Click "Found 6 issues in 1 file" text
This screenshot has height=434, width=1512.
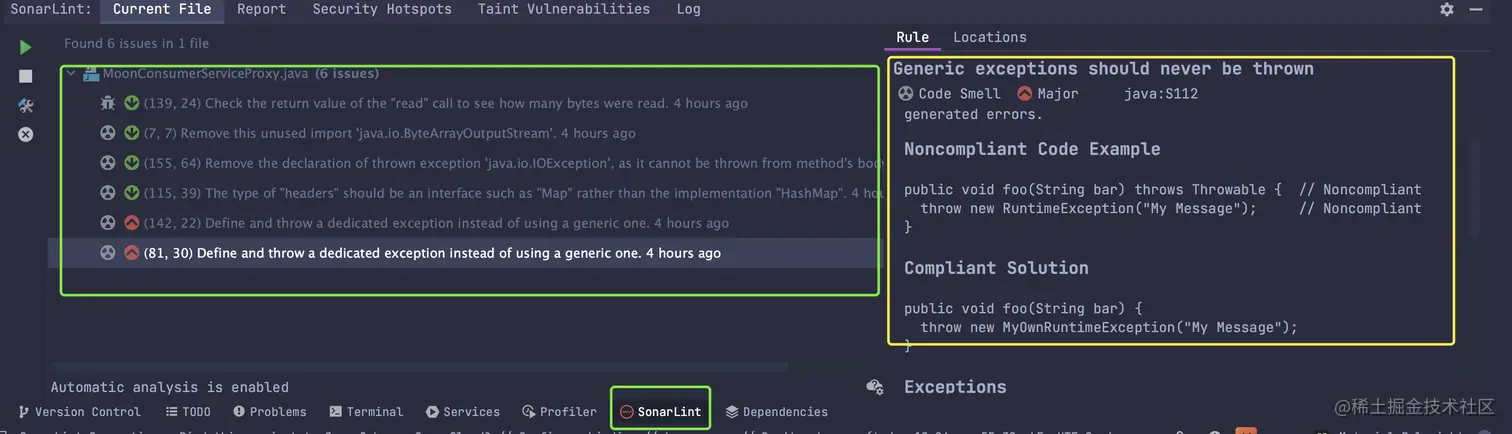pyautogui.click(x=137, y=43)
